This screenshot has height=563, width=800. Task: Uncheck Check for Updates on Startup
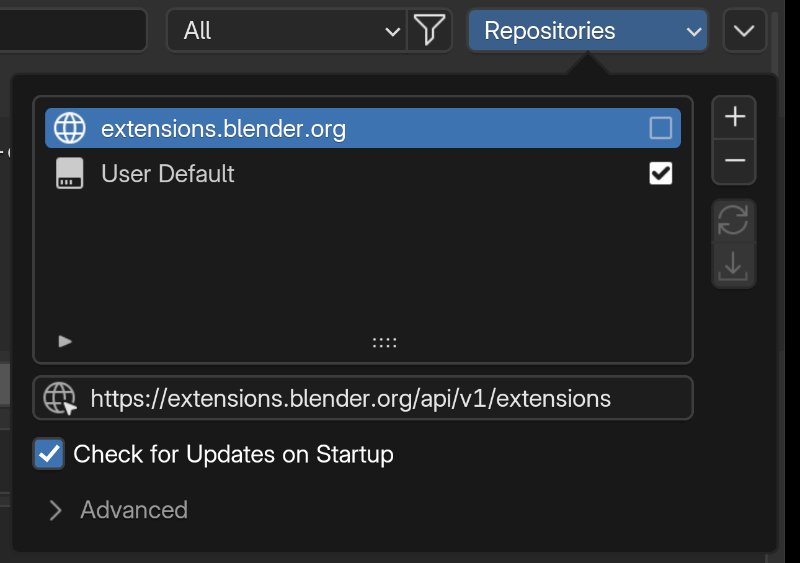click(x=48, y=454)
